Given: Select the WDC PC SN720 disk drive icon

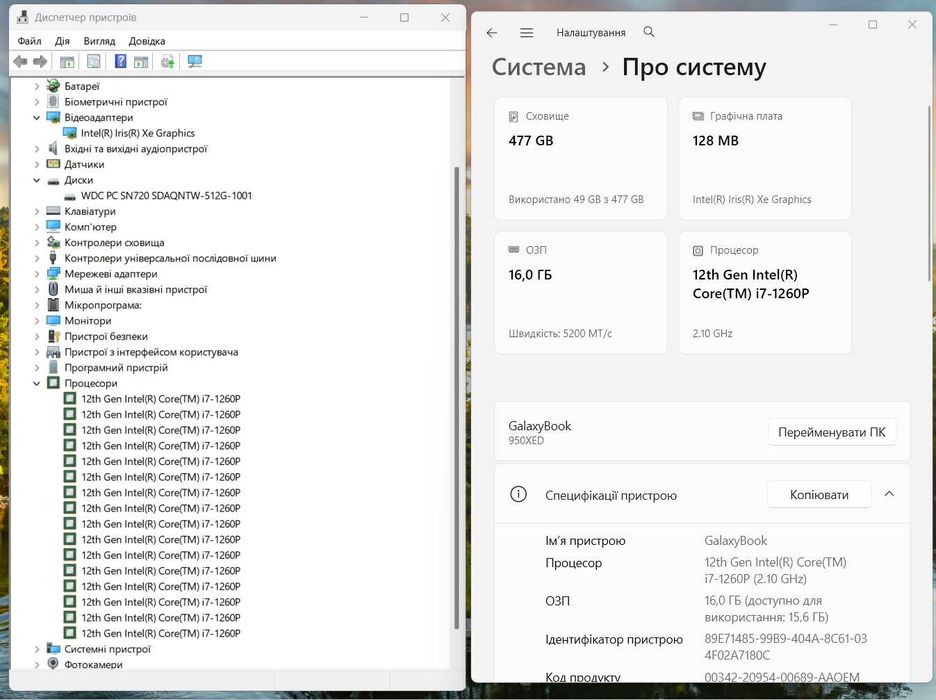Looking at the screenshot, I should tap(70, 196).
